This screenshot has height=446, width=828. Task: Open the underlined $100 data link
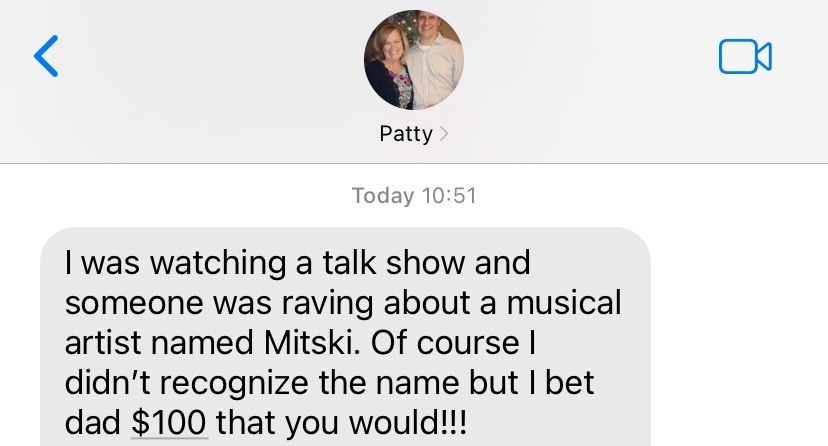point(168,422)
